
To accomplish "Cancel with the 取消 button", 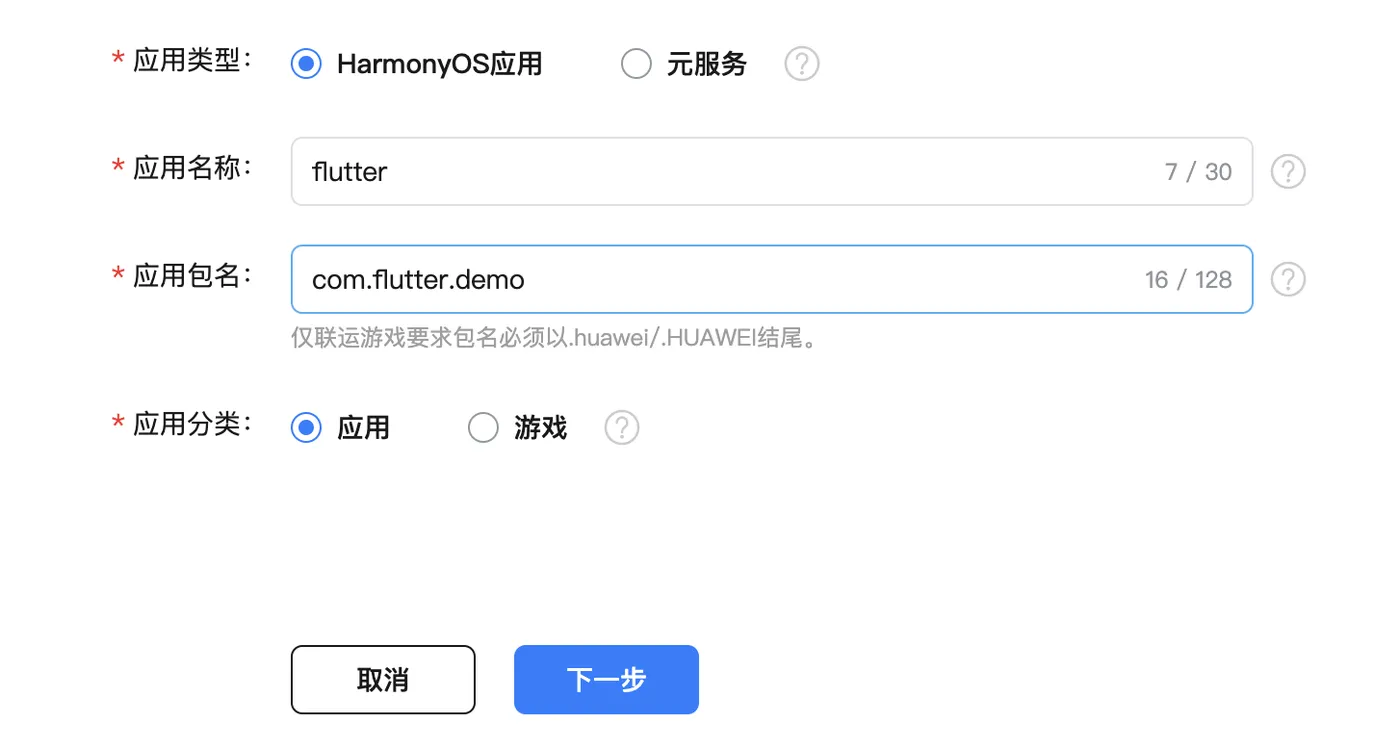I will [383, 680].
